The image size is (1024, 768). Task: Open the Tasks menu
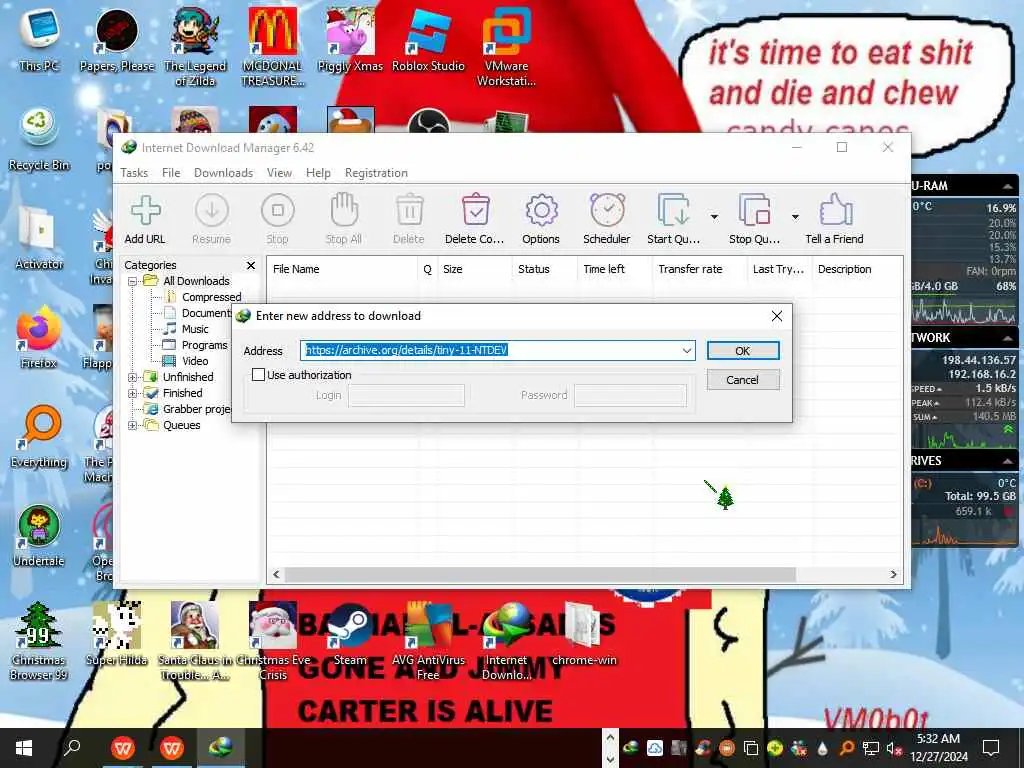tap(134, 173)
